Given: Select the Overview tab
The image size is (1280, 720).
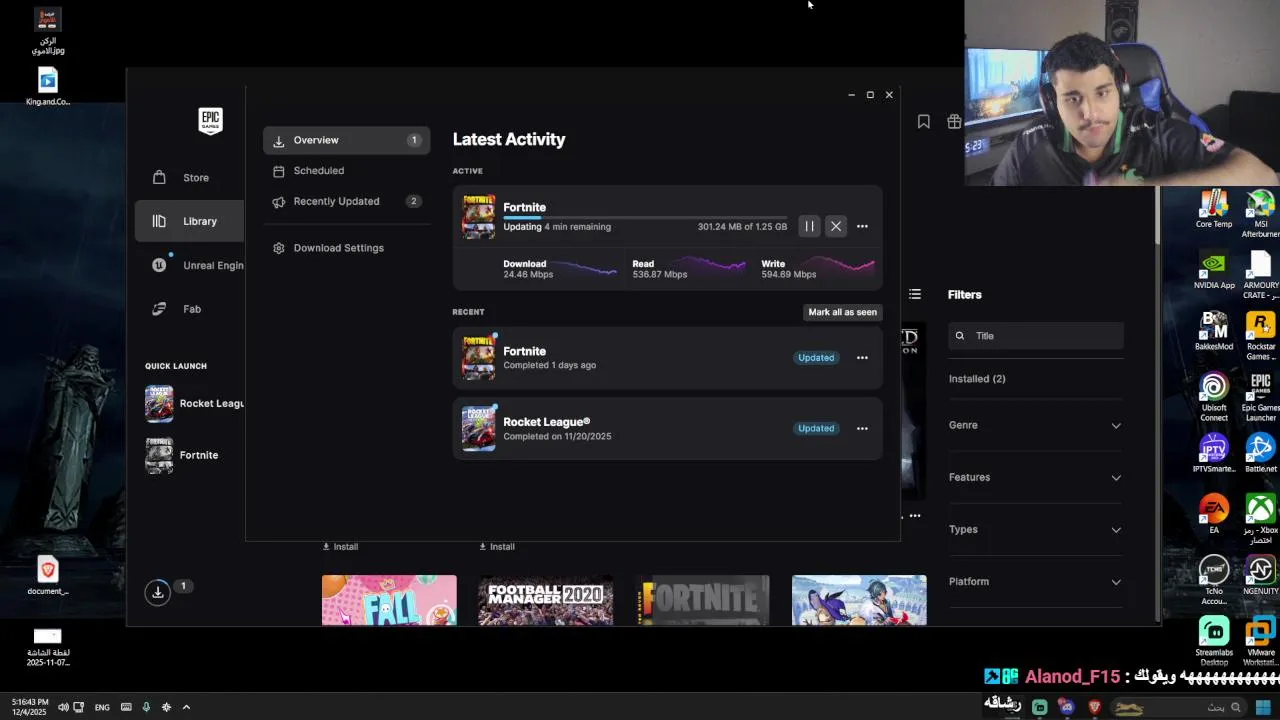Looking at the screenshot, I should [346, 140].
